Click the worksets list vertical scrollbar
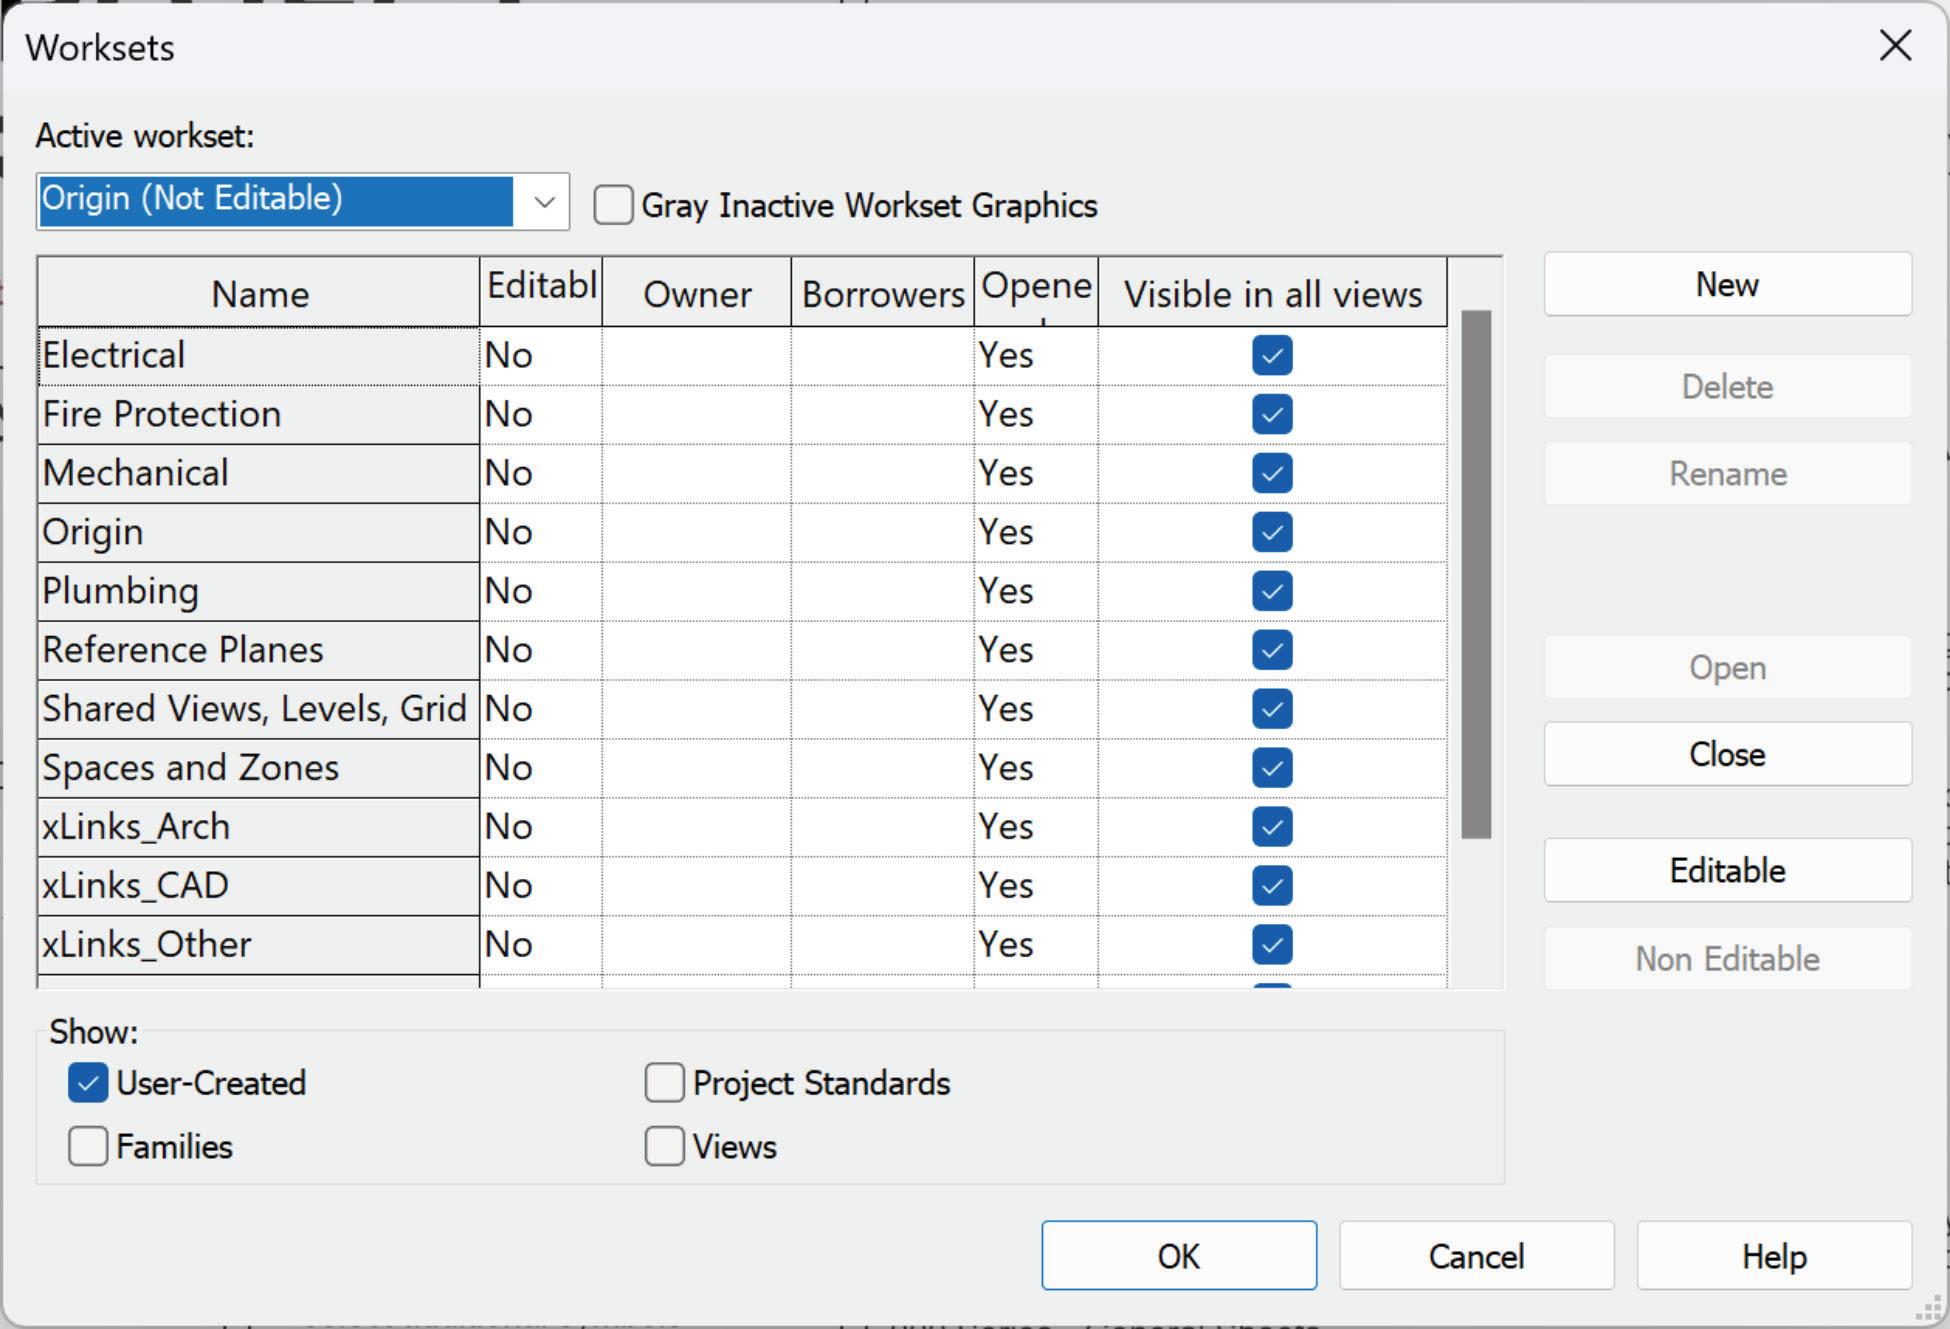 [1476, 573]
